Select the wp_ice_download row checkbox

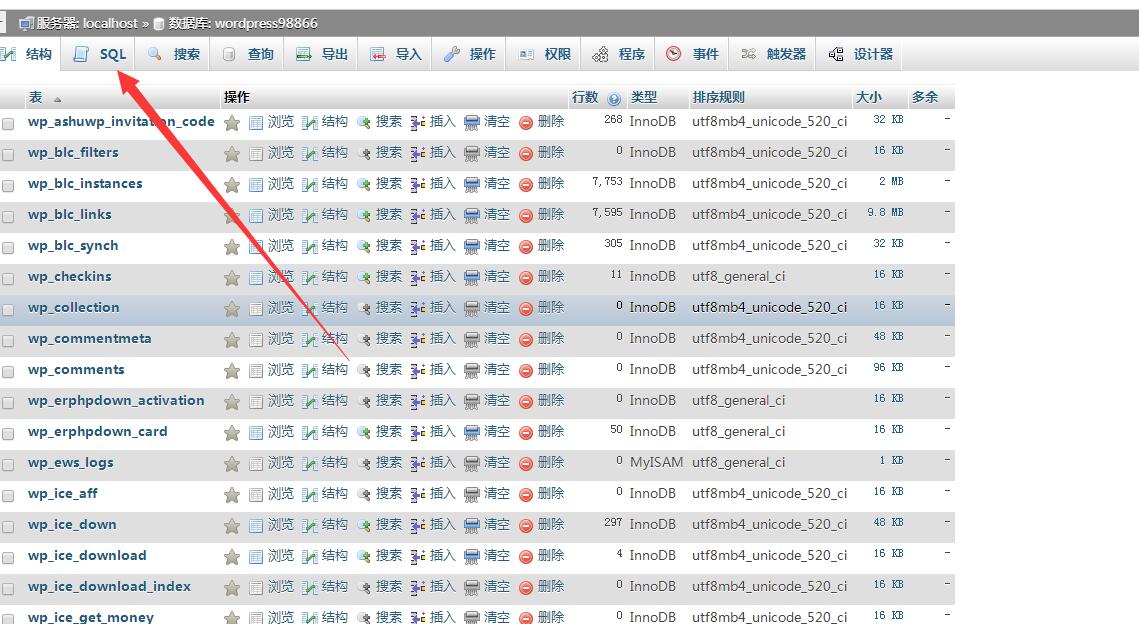tap(9, 558)
